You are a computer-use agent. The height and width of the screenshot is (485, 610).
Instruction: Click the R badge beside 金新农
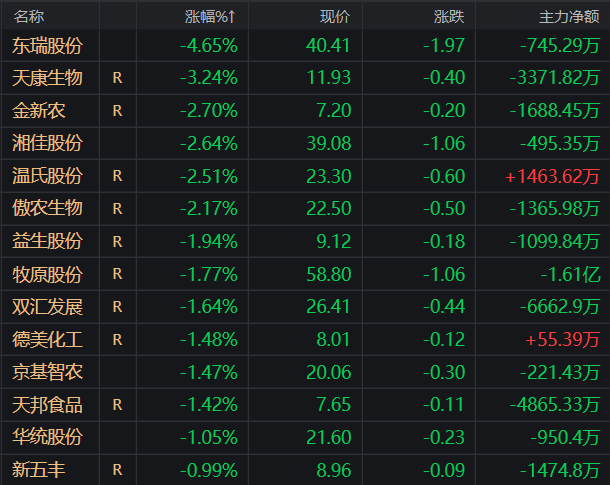[x=117, y=111]
